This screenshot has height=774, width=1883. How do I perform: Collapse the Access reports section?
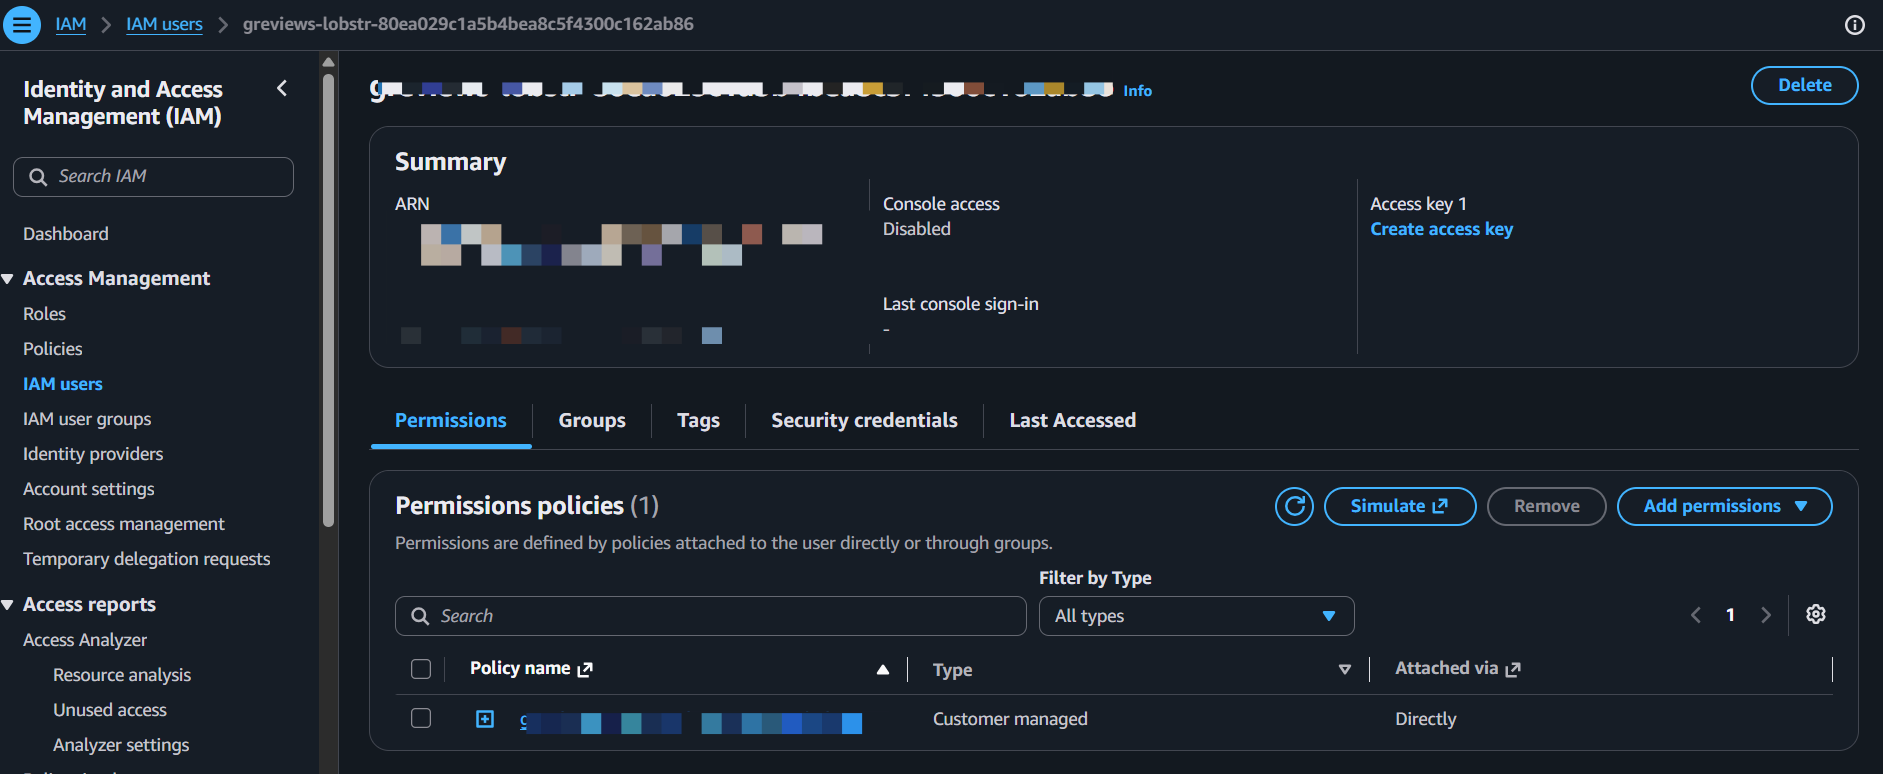pos(8,605)
